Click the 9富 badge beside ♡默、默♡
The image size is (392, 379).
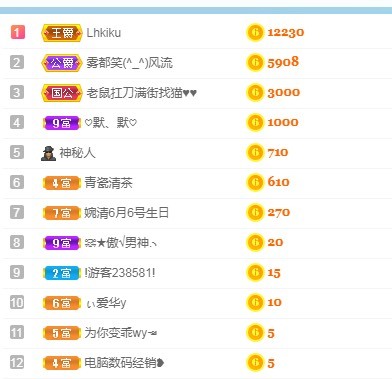click(62, 123)
